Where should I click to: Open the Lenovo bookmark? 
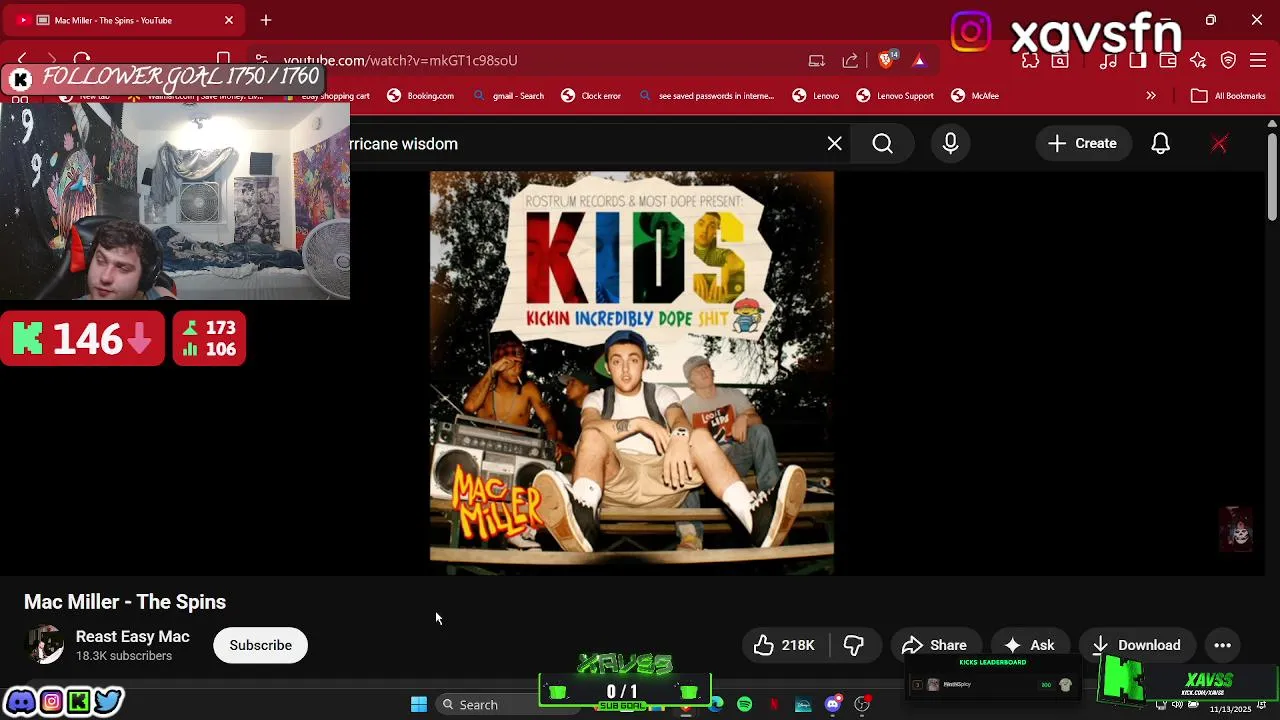click(x=816, y=96)
